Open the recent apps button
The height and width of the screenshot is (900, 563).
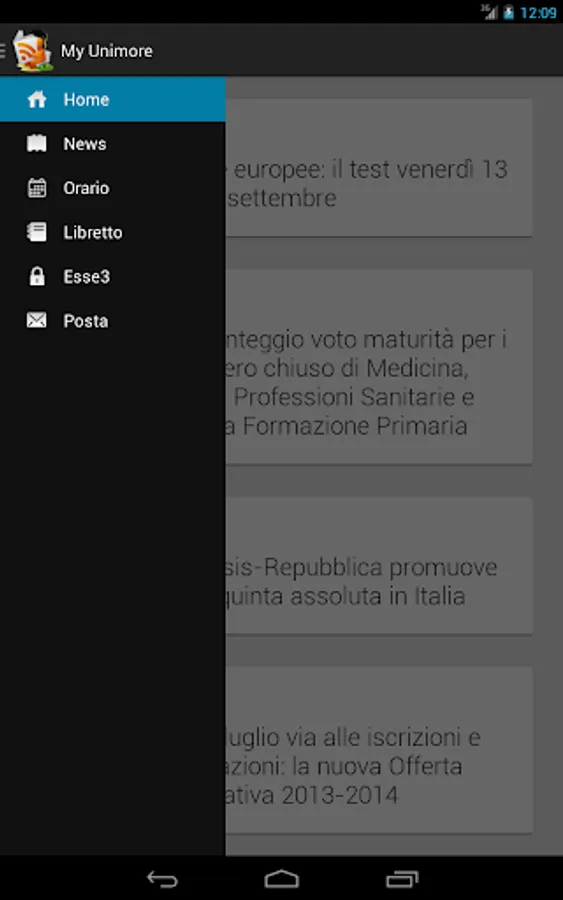pyautogui.click(x=402, y=879)
